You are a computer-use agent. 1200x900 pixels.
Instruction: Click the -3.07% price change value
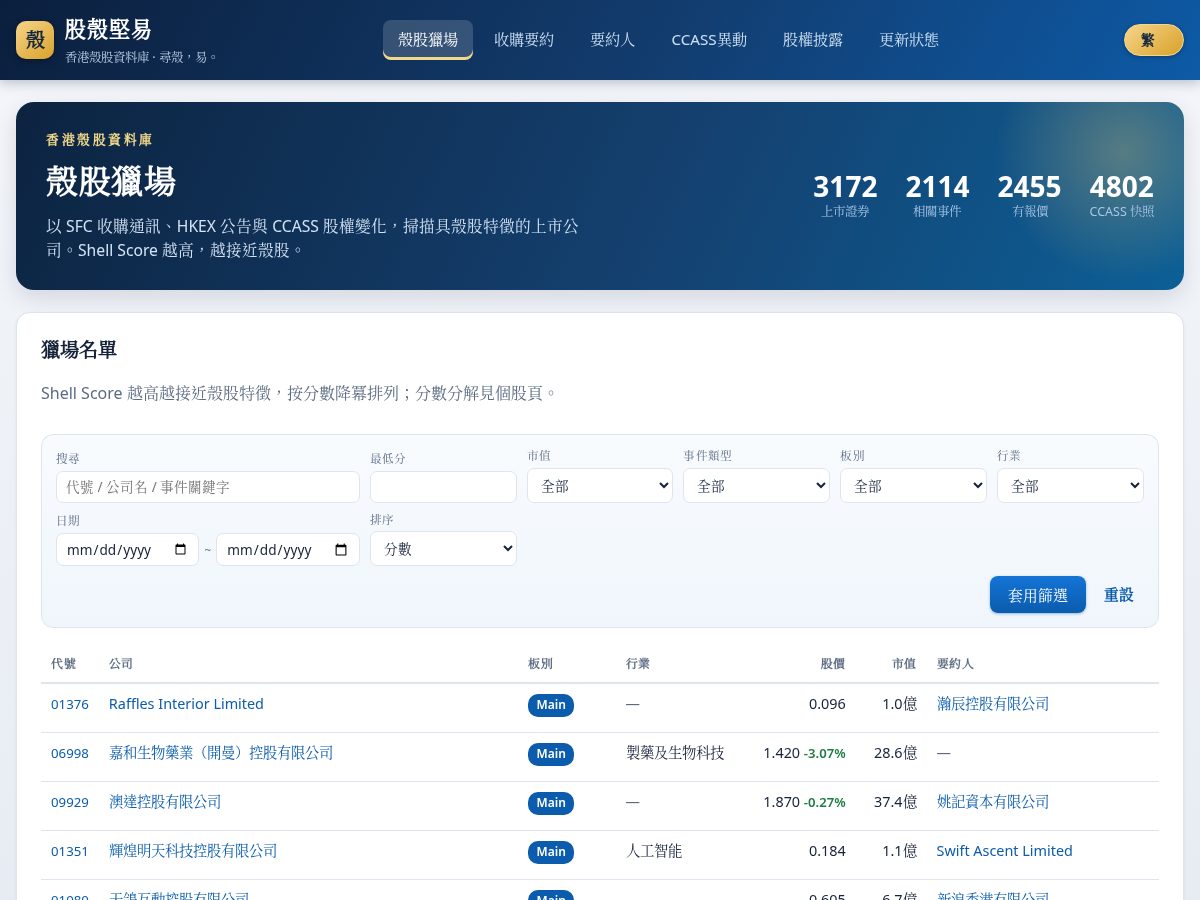coord(825,753)
